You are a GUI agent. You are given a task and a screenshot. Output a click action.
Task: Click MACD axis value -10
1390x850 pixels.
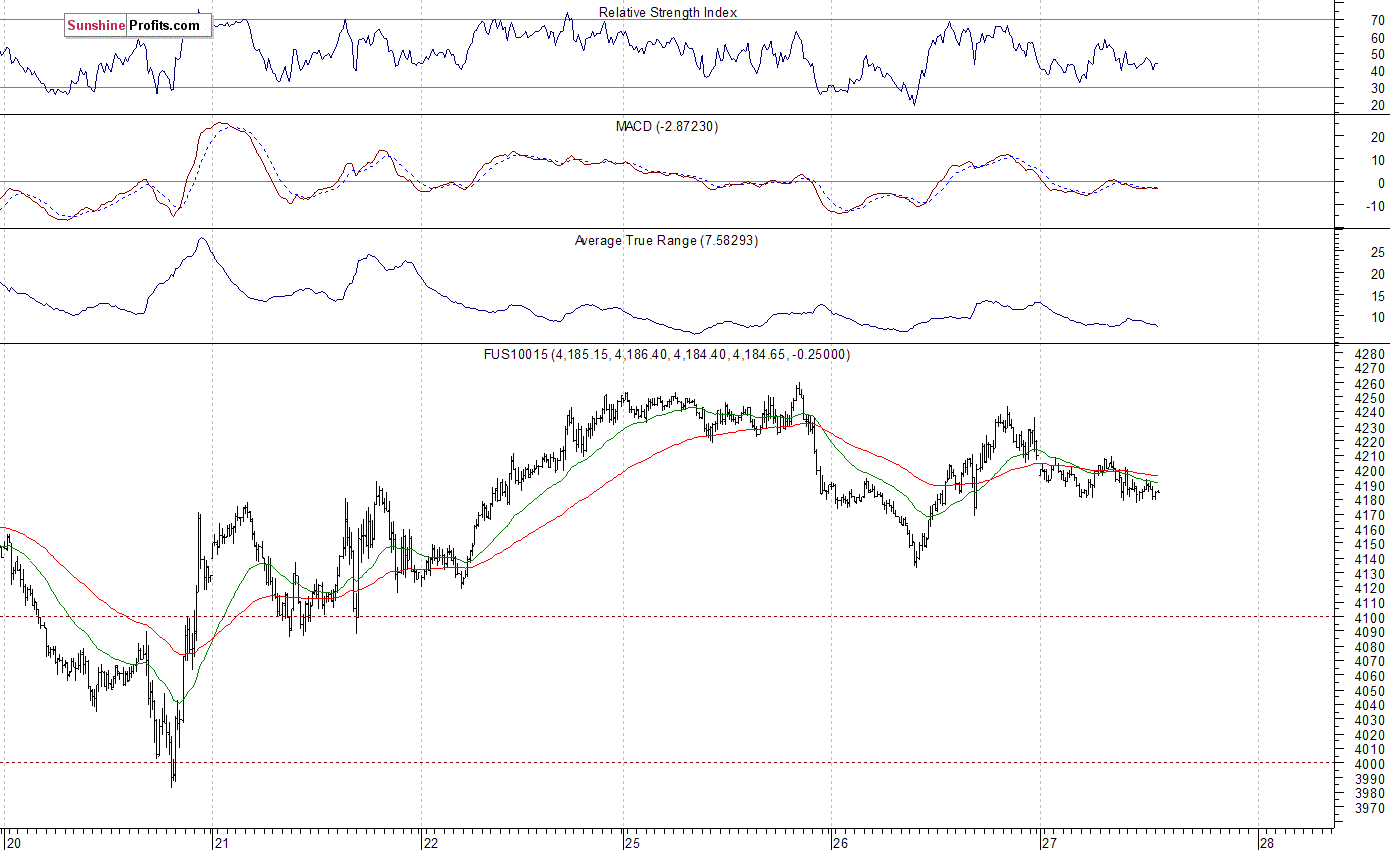1374,206
